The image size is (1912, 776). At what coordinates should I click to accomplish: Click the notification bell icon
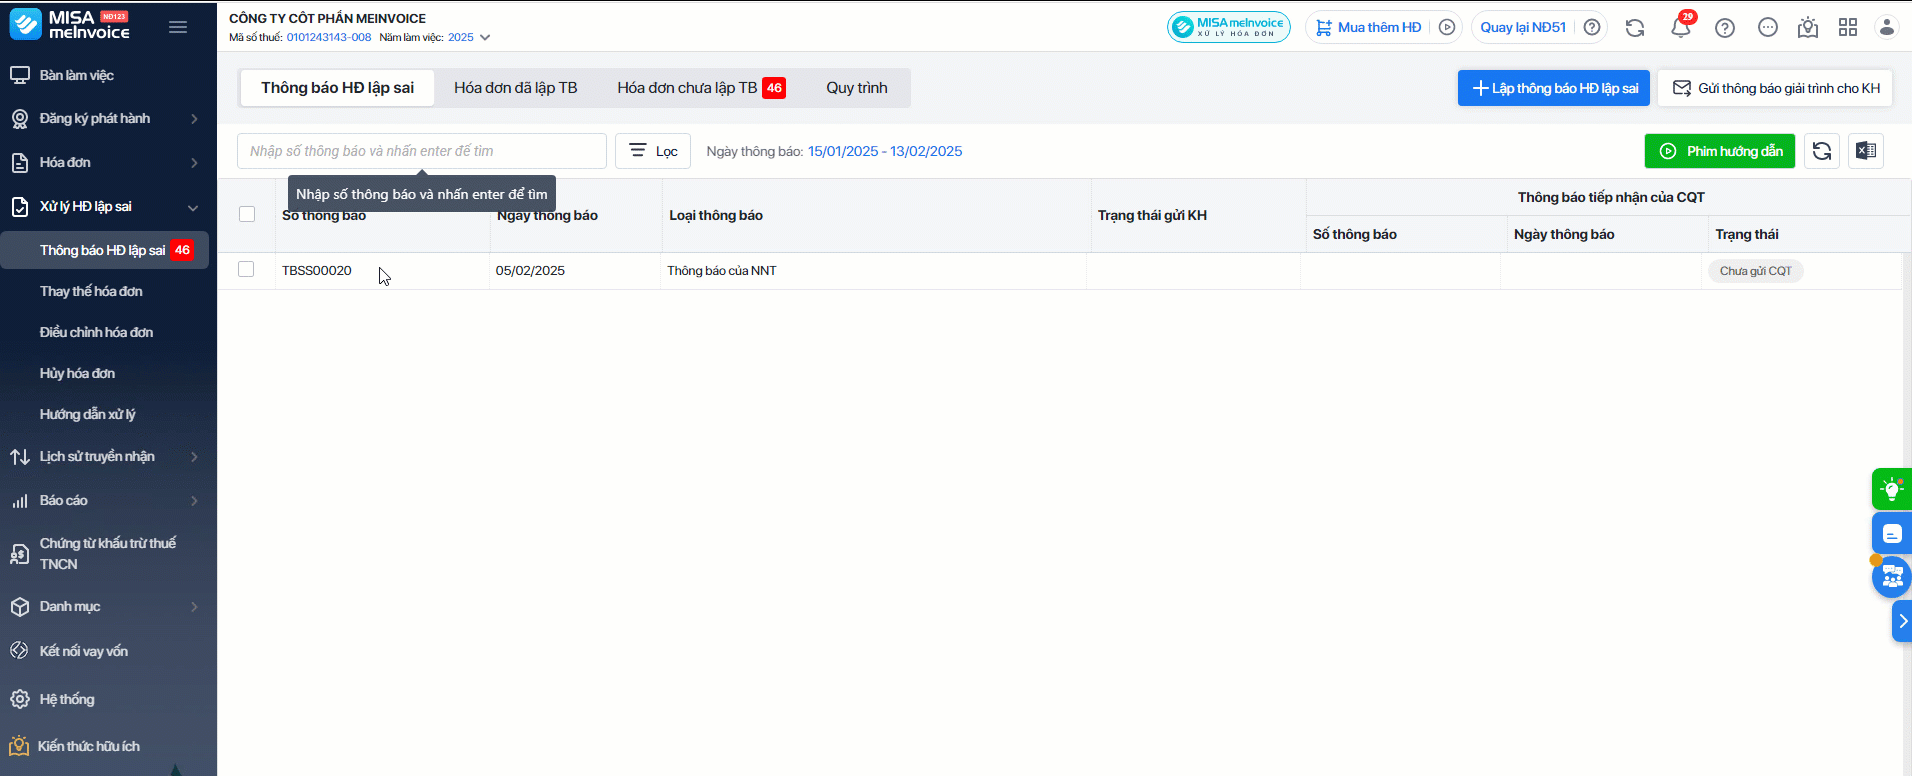tap(1680, 28)
